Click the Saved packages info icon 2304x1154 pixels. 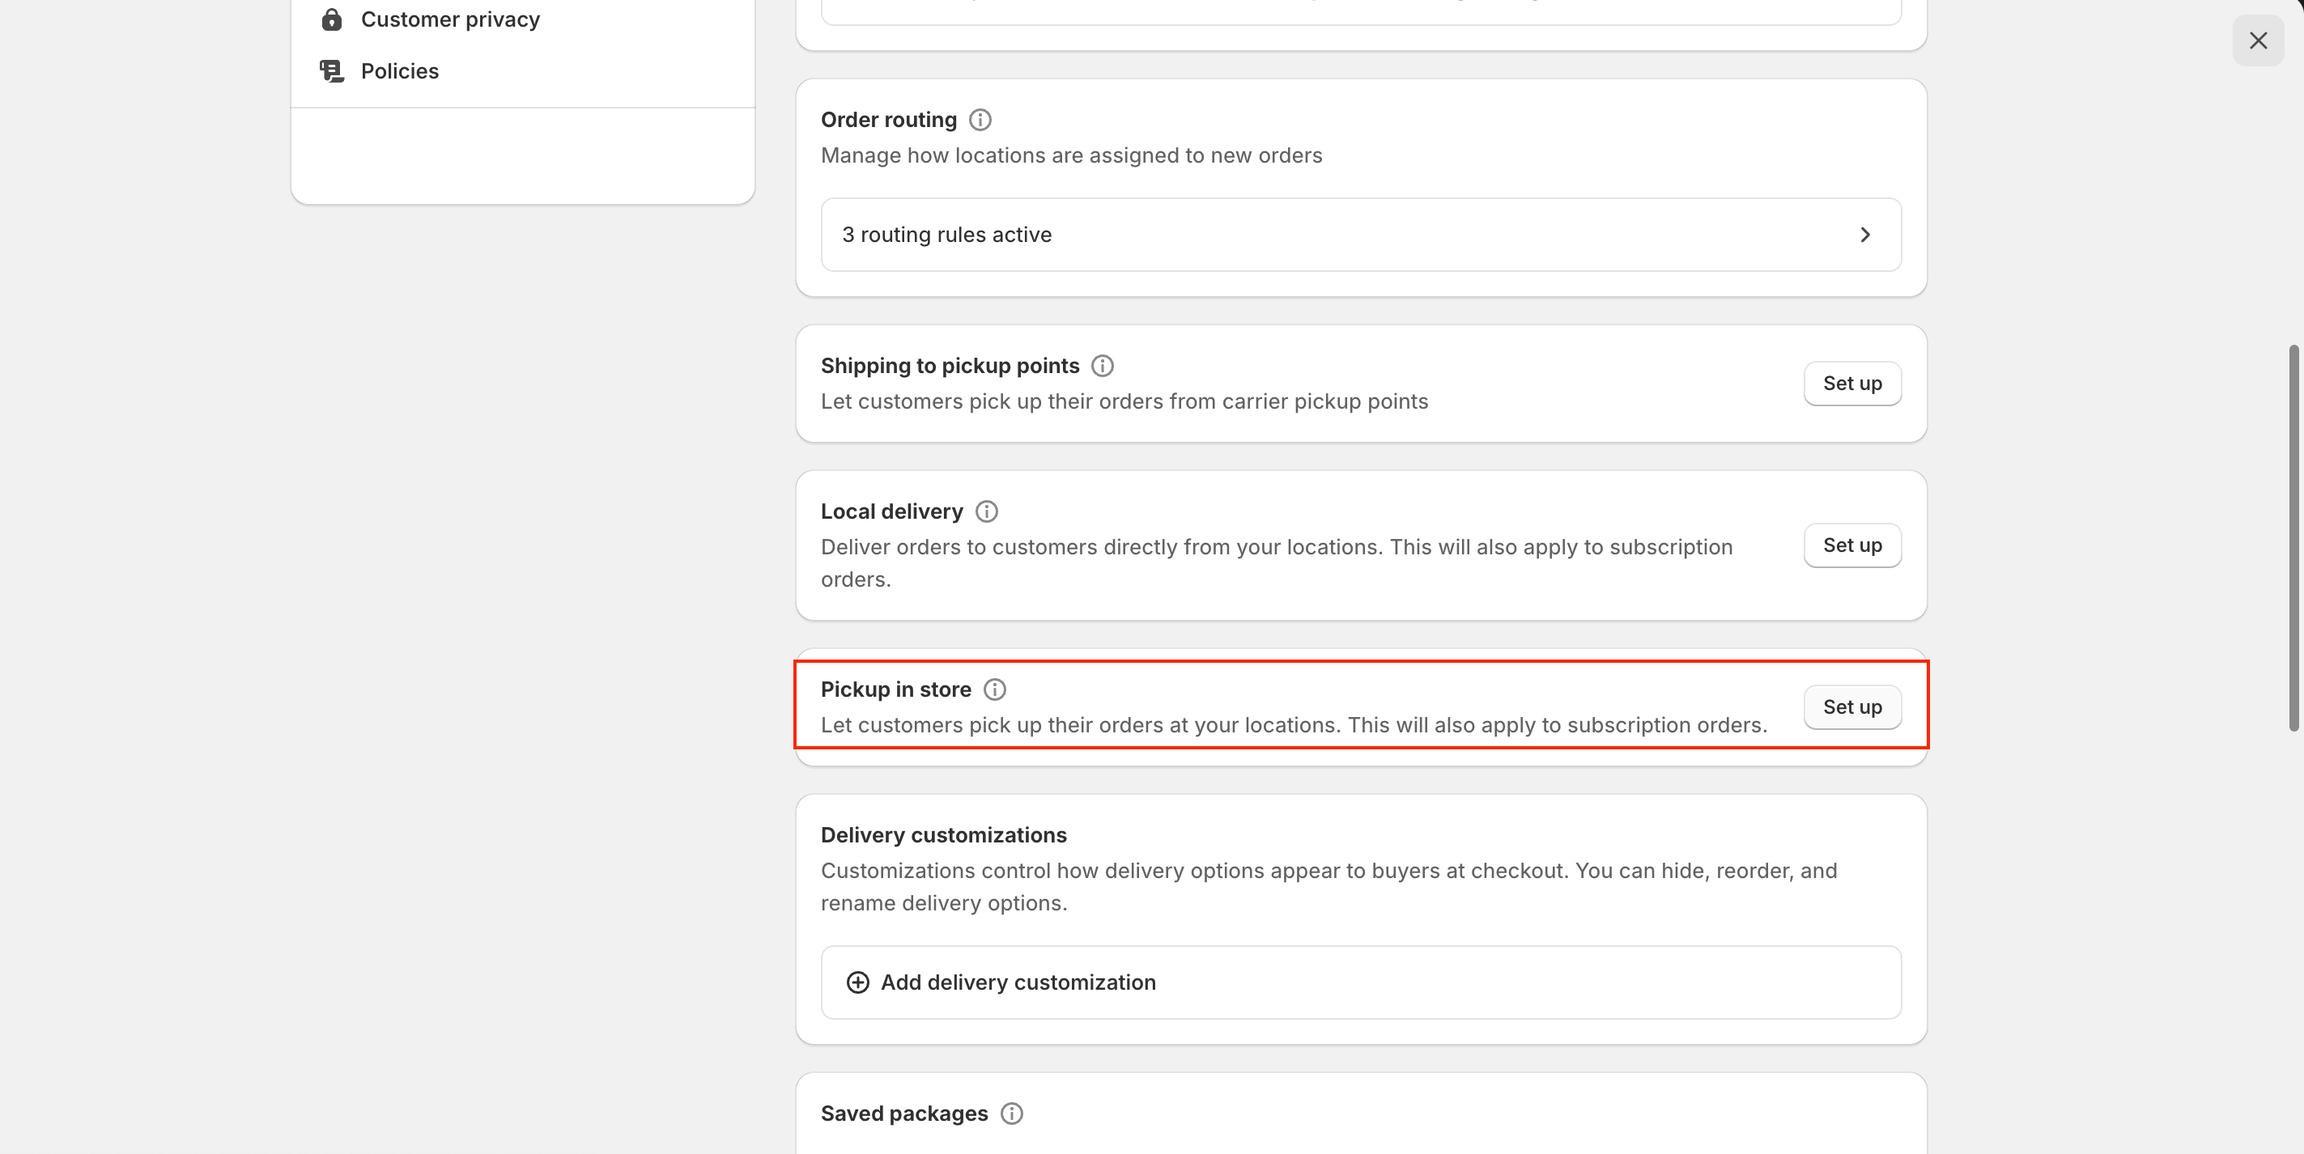1011,1114
